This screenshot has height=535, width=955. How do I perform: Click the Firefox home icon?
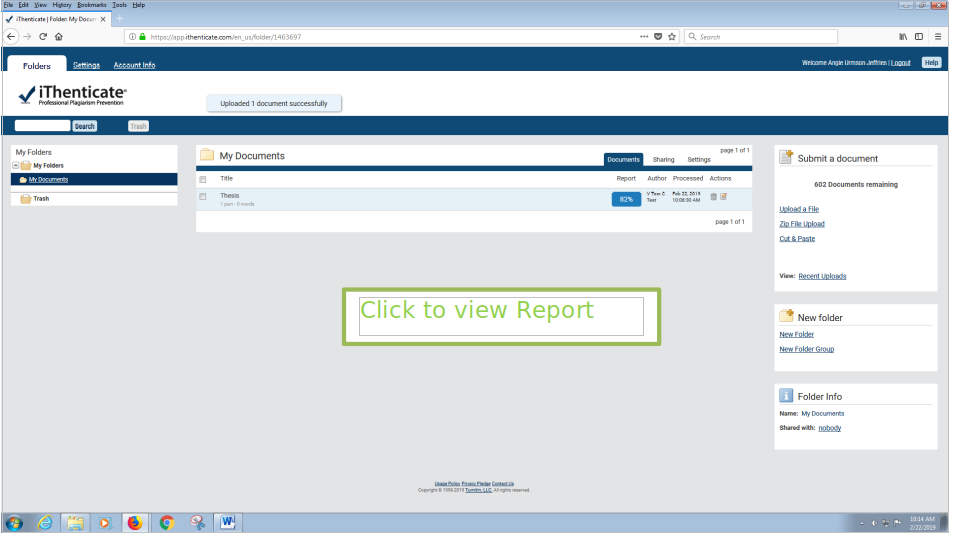point(59,36)
